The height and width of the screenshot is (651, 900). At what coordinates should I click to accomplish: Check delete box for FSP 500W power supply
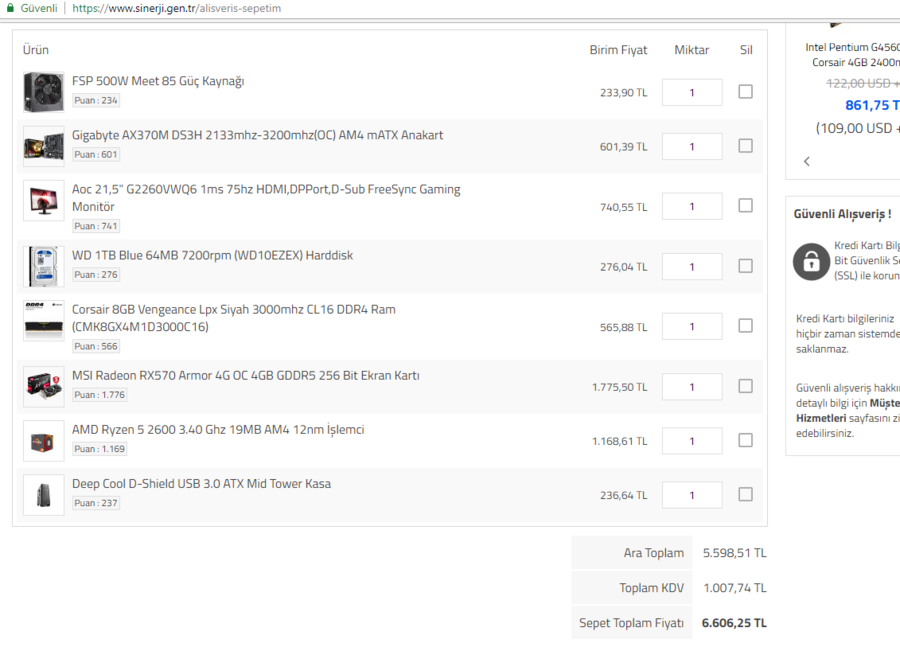click(x=745, y=91)
